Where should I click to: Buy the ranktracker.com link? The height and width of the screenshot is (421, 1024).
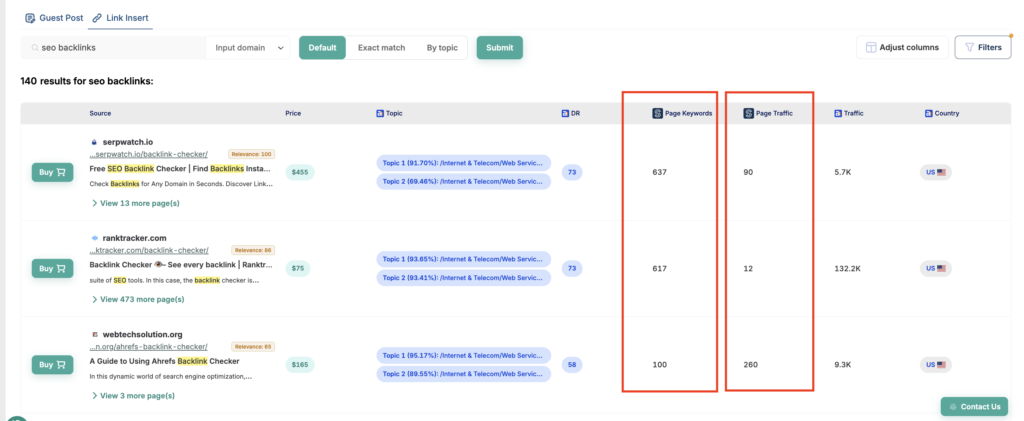(x=52, y=268)
